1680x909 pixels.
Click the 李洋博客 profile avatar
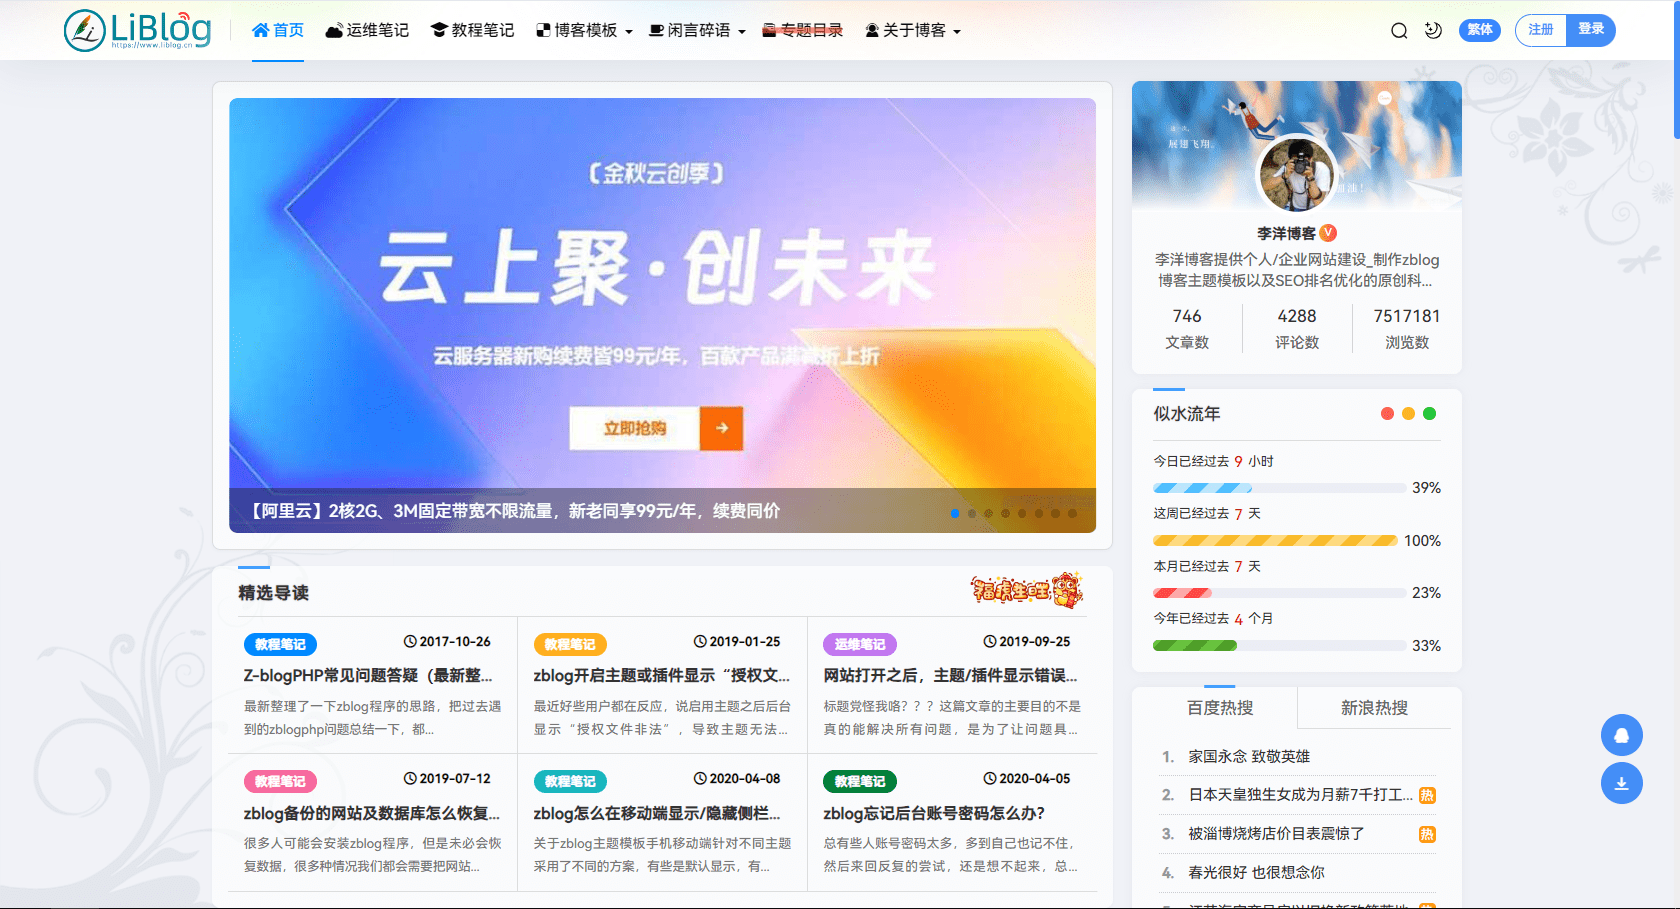1297,174
